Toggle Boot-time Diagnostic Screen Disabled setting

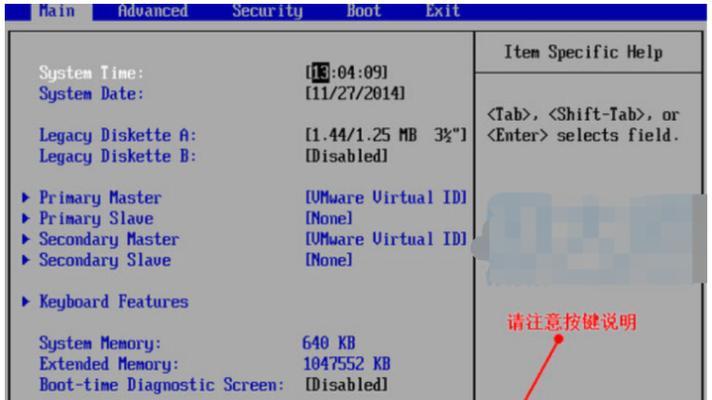click(347, 385)
